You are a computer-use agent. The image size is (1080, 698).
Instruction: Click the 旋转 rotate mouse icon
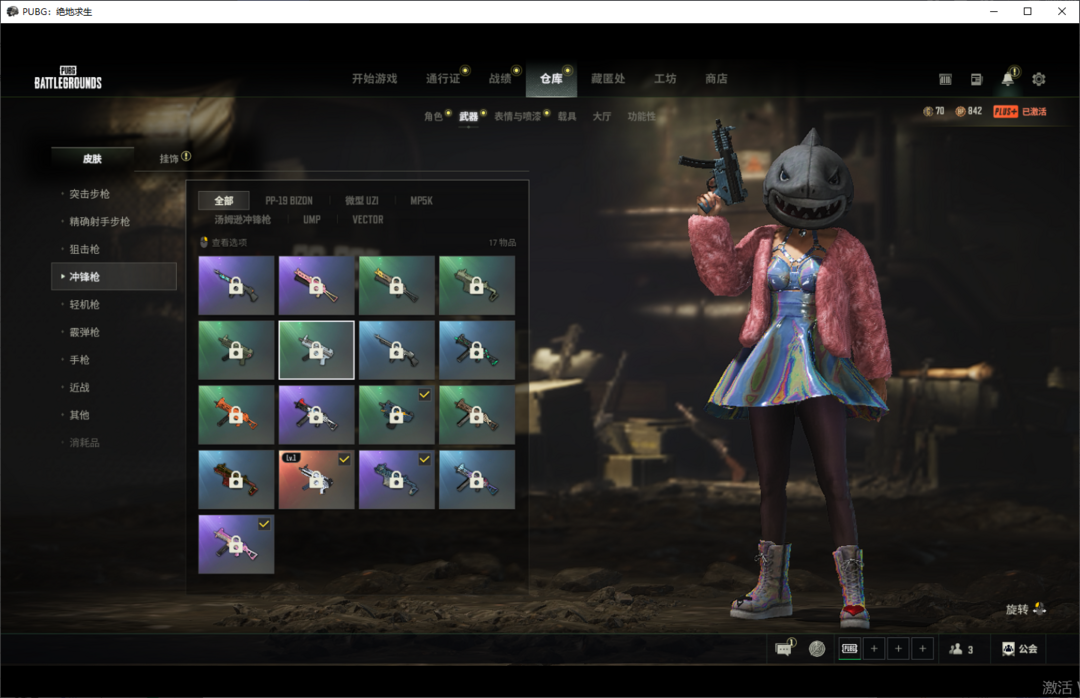click(x=1039, y=608)
